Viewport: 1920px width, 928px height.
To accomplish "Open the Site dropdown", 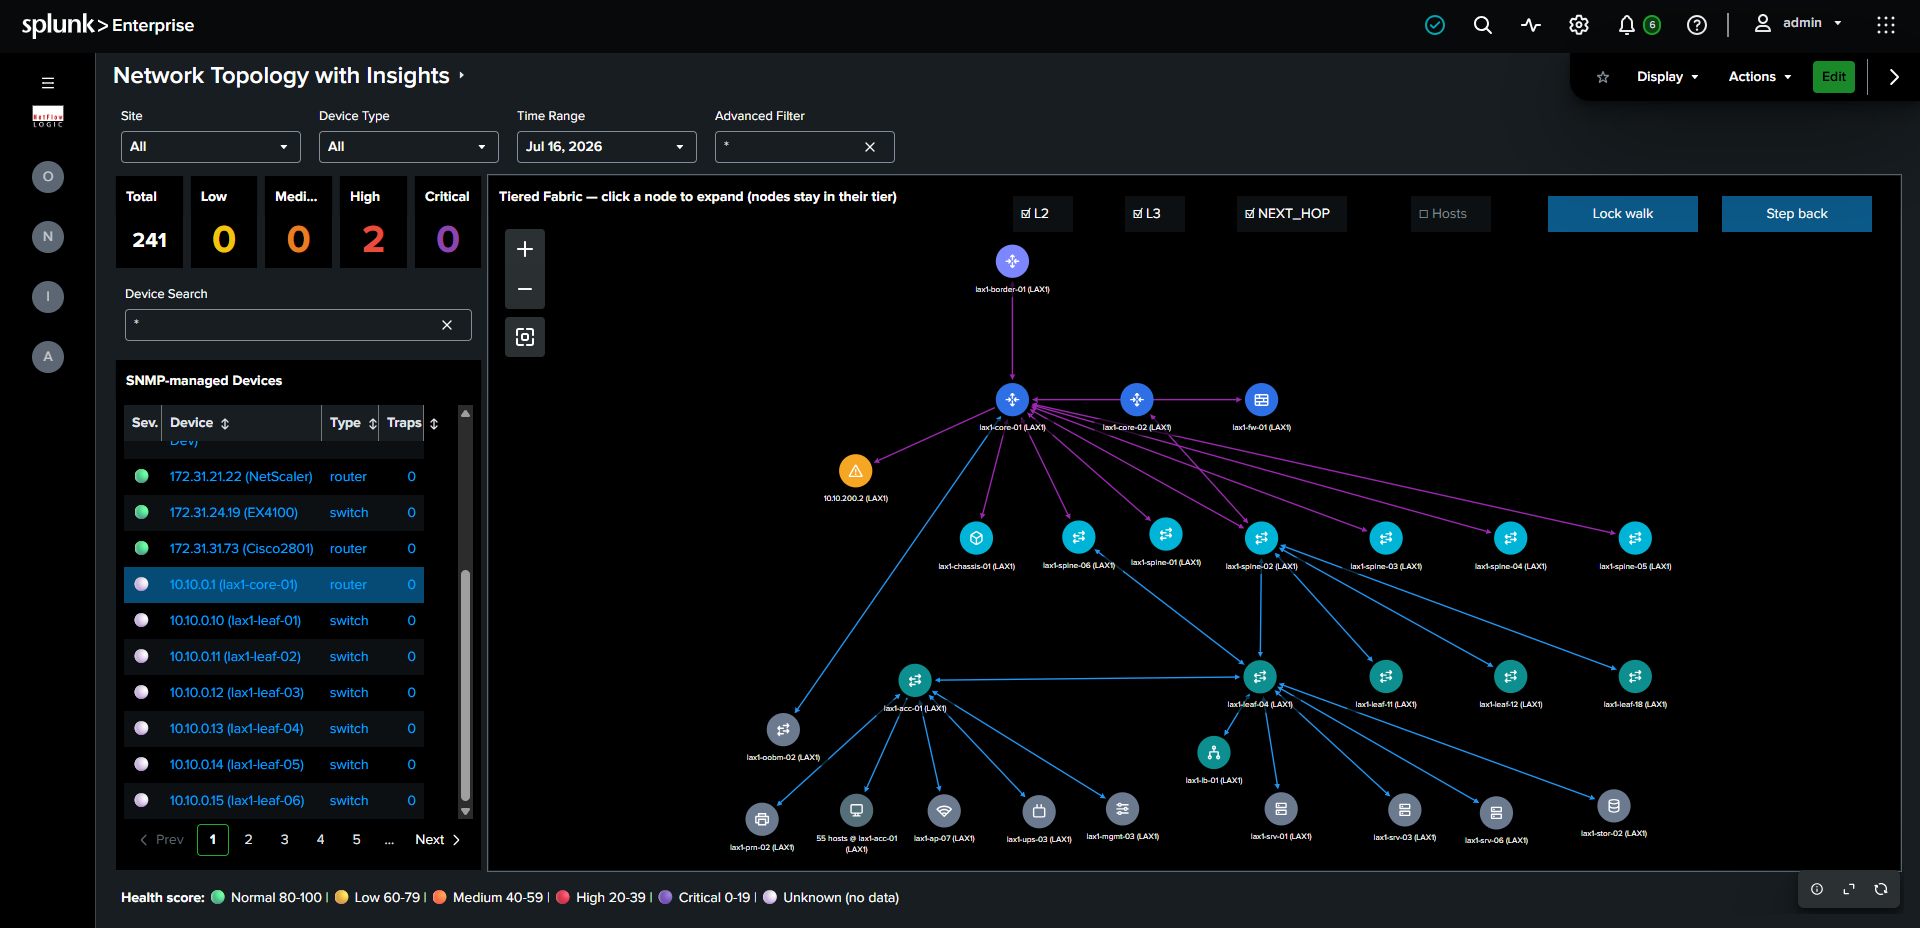I will tap(210, 147).
